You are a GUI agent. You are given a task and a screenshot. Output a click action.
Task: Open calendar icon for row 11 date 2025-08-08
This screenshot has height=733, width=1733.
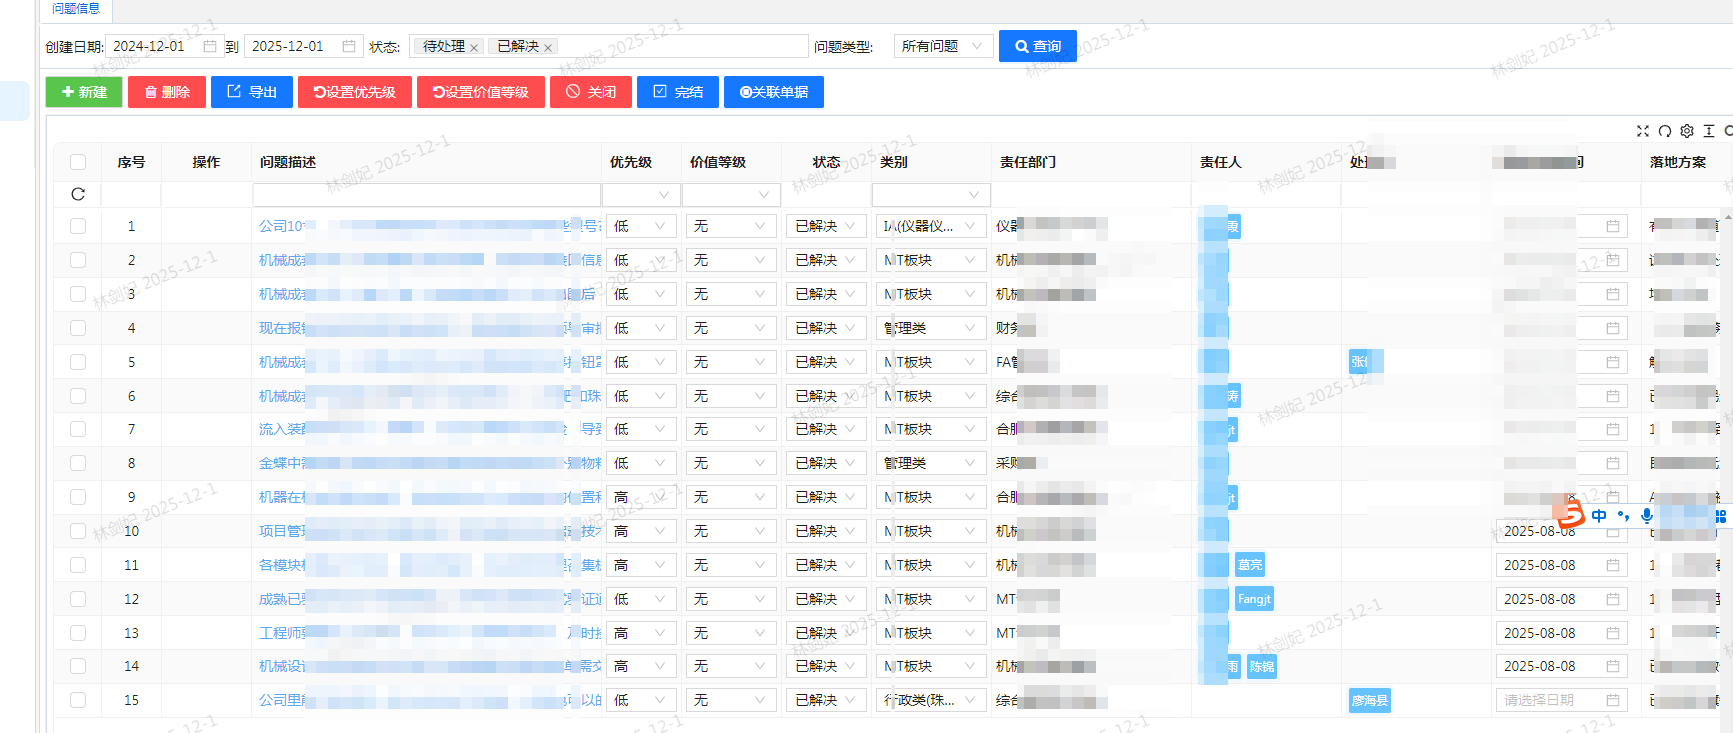[1613, 565]
